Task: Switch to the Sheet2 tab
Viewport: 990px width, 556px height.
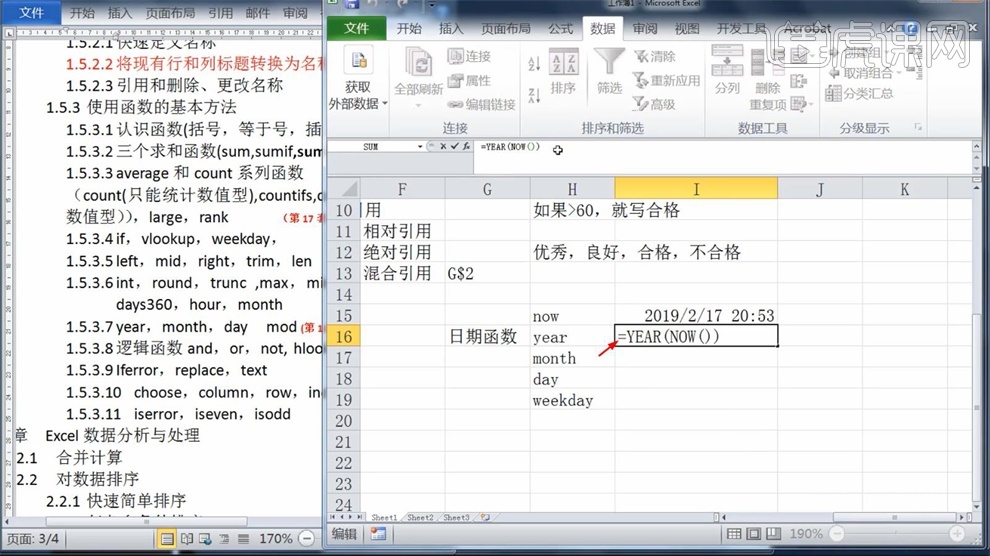Action: click(420, 518)
